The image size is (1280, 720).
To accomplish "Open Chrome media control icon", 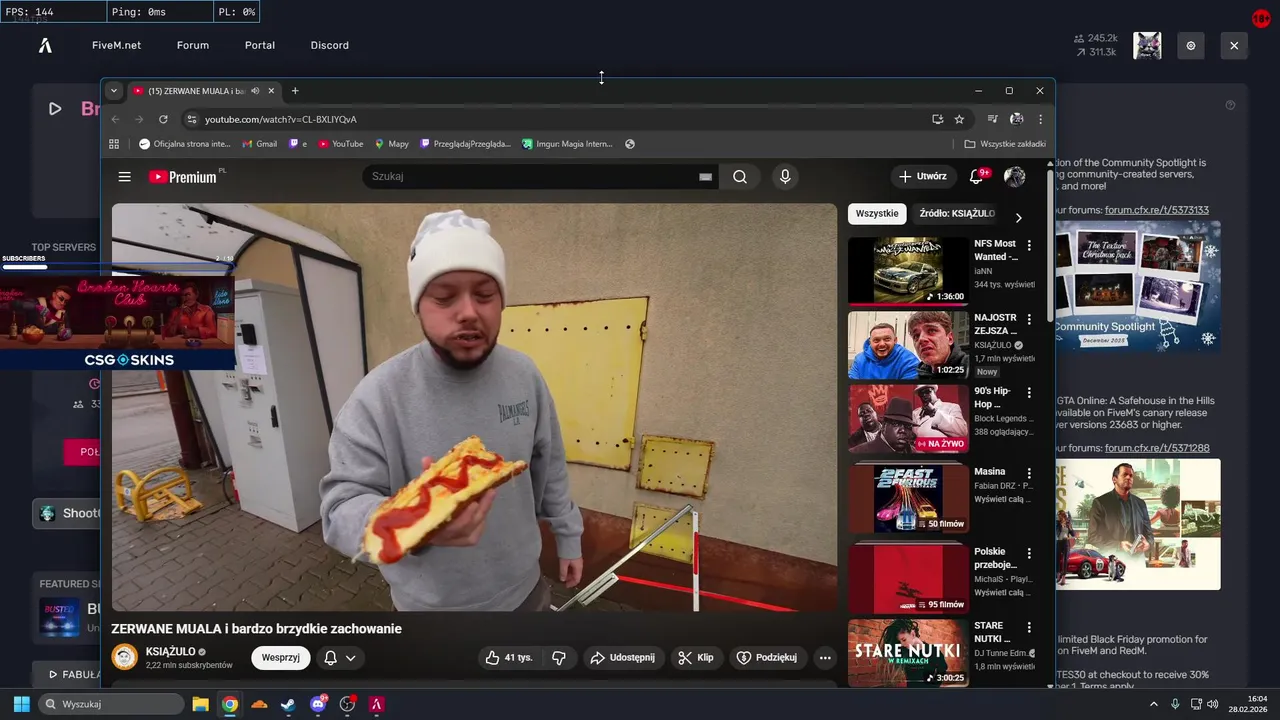I will [993, 119].
